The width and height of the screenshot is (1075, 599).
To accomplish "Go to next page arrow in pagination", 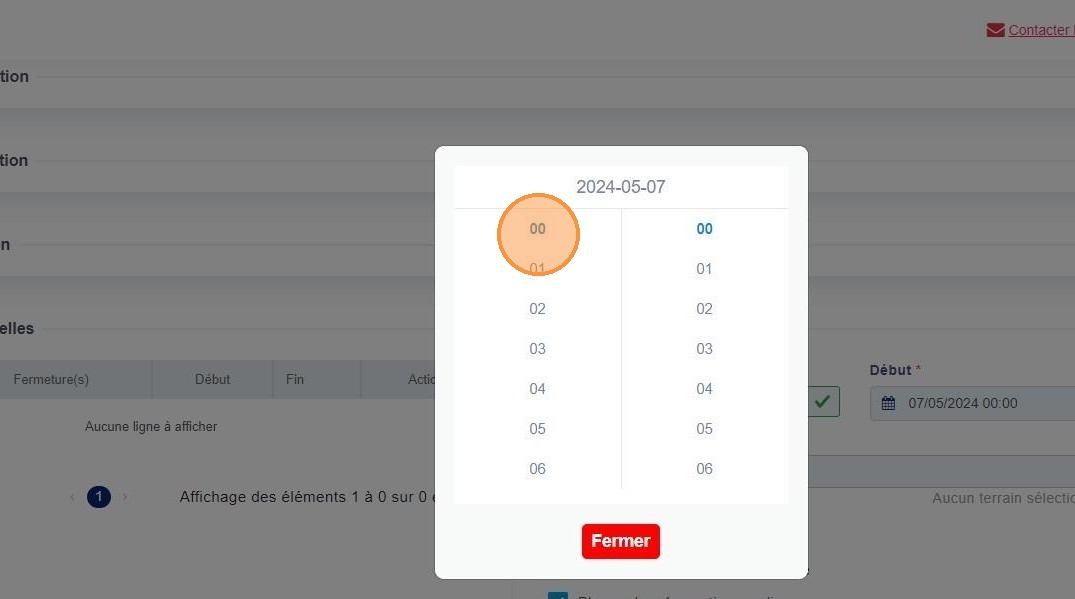I will pyautogui.click(x=125, y=497).
